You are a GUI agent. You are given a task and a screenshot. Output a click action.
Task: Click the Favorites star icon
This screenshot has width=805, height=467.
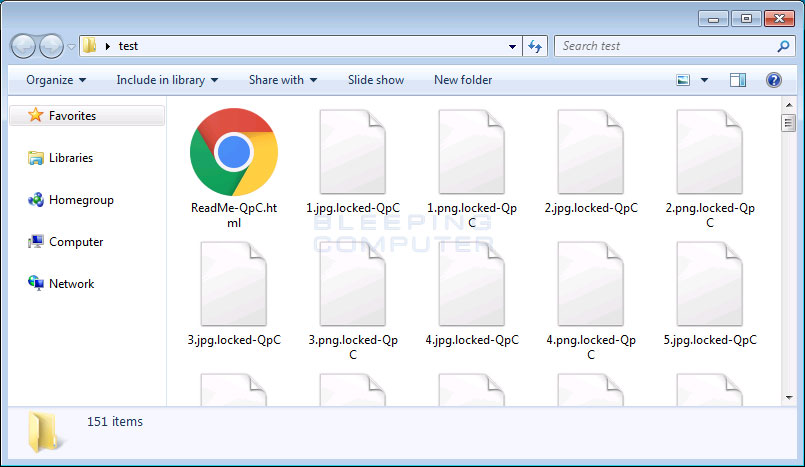(x=35, y=115)
